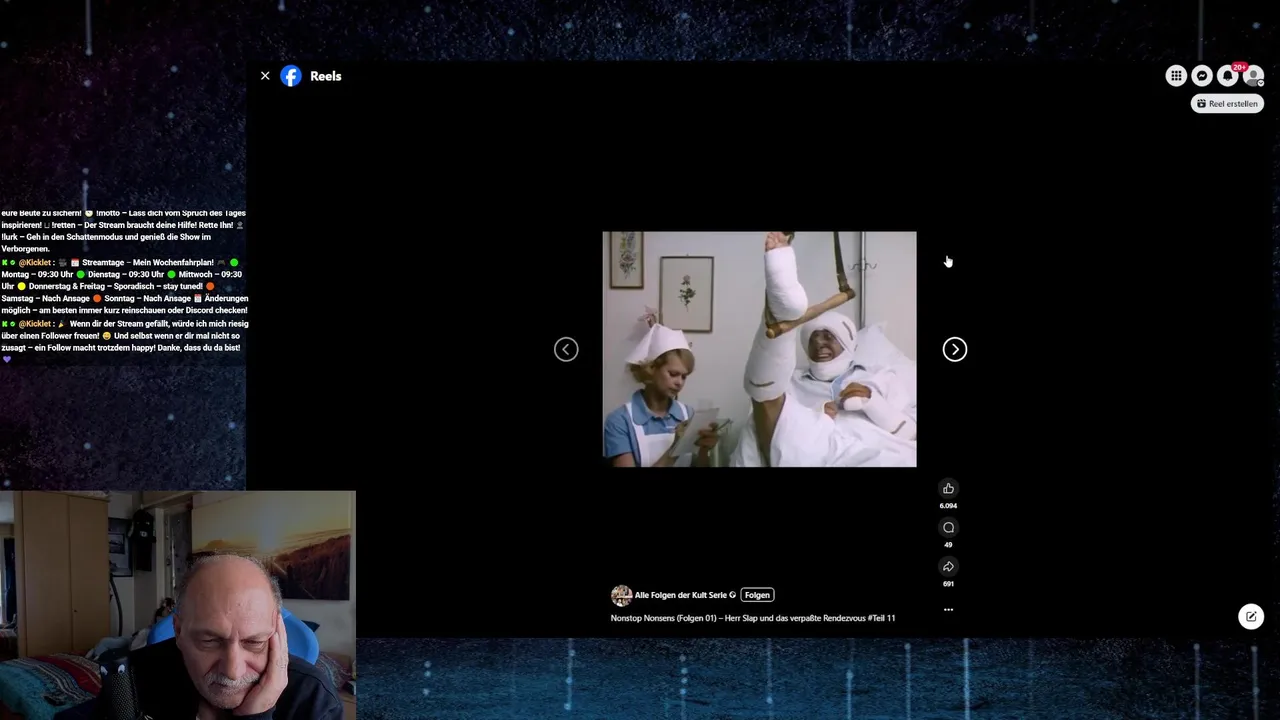Click the 'Reel erstellen' button

point(1227,103)
